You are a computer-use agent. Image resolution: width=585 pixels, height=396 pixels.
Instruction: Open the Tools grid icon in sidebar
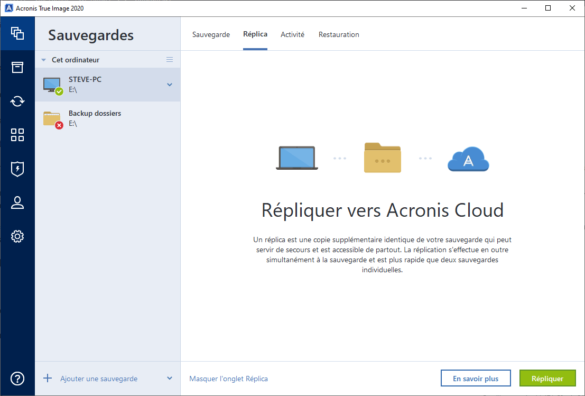17,135
